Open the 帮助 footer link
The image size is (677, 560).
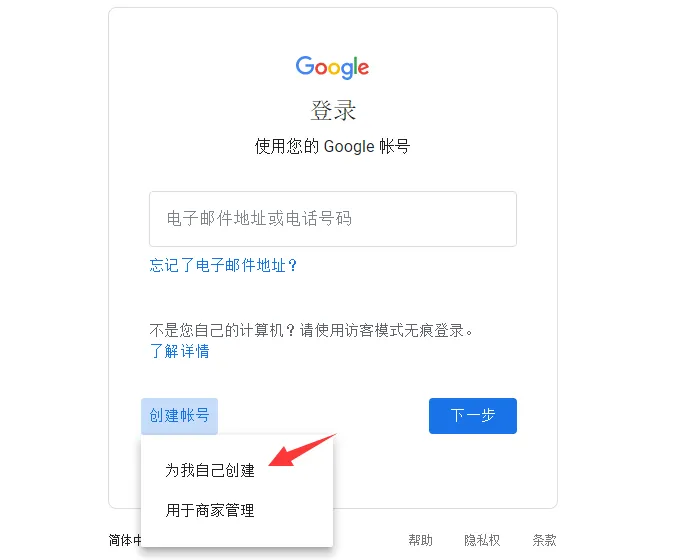click(420, 540)
